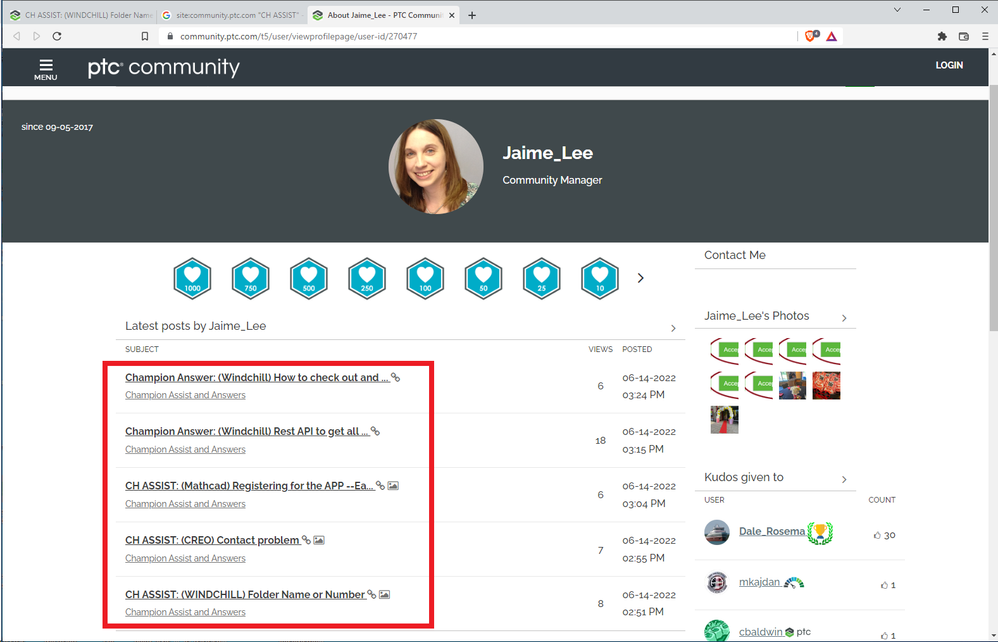
Task: Switch to the Google site search tab
Action: pyautogui.click(x=231, y=15)
